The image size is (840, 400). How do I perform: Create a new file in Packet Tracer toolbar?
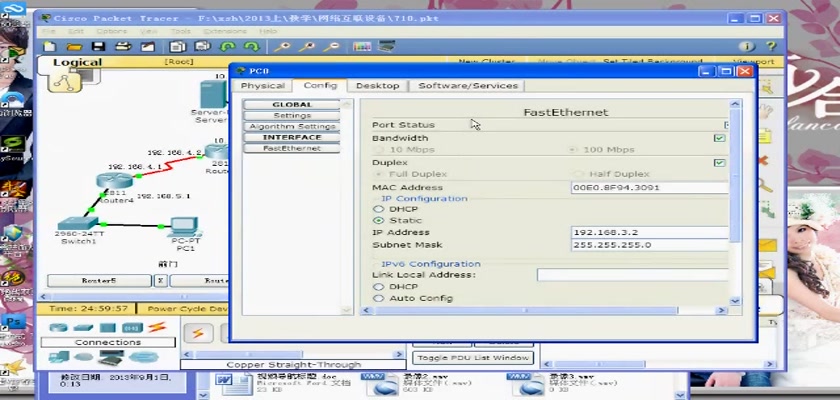49,47
